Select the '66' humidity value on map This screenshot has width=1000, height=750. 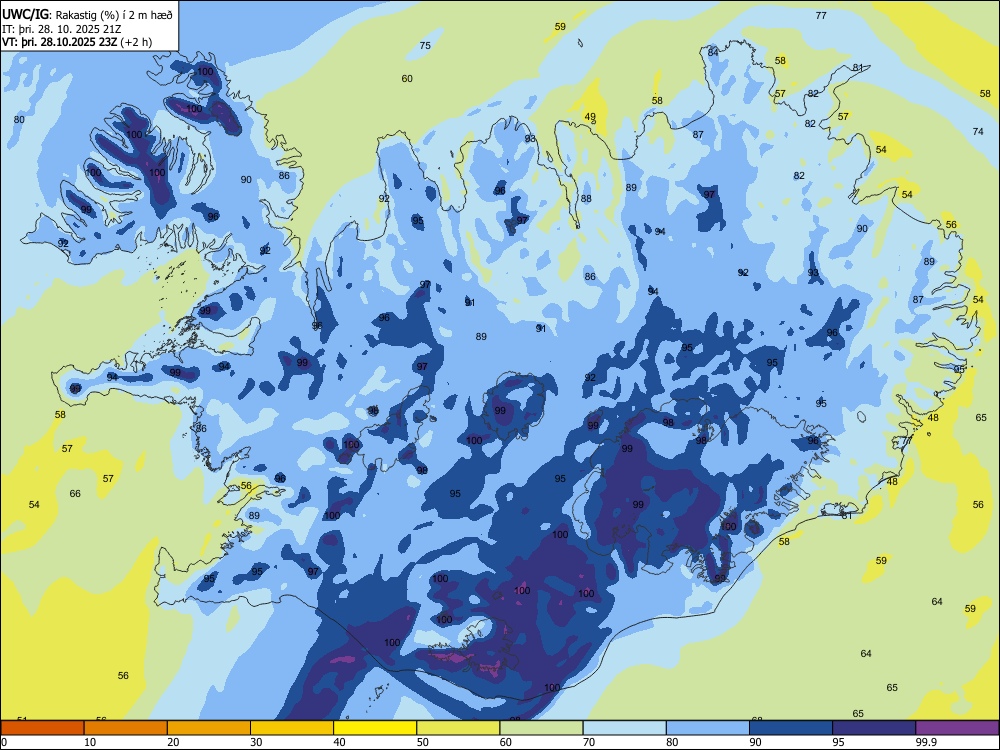(75, 493)
